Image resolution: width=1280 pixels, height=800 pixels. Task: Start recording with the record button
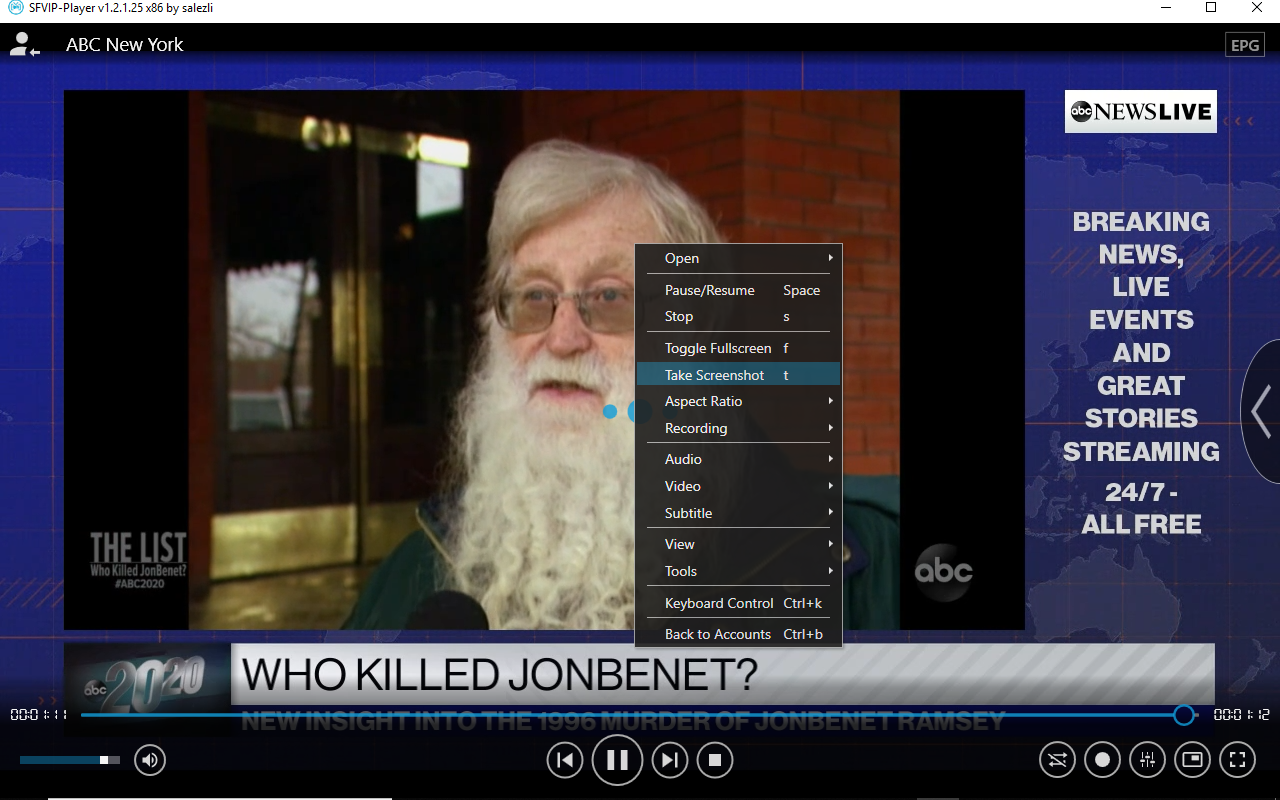(1102, 760)
